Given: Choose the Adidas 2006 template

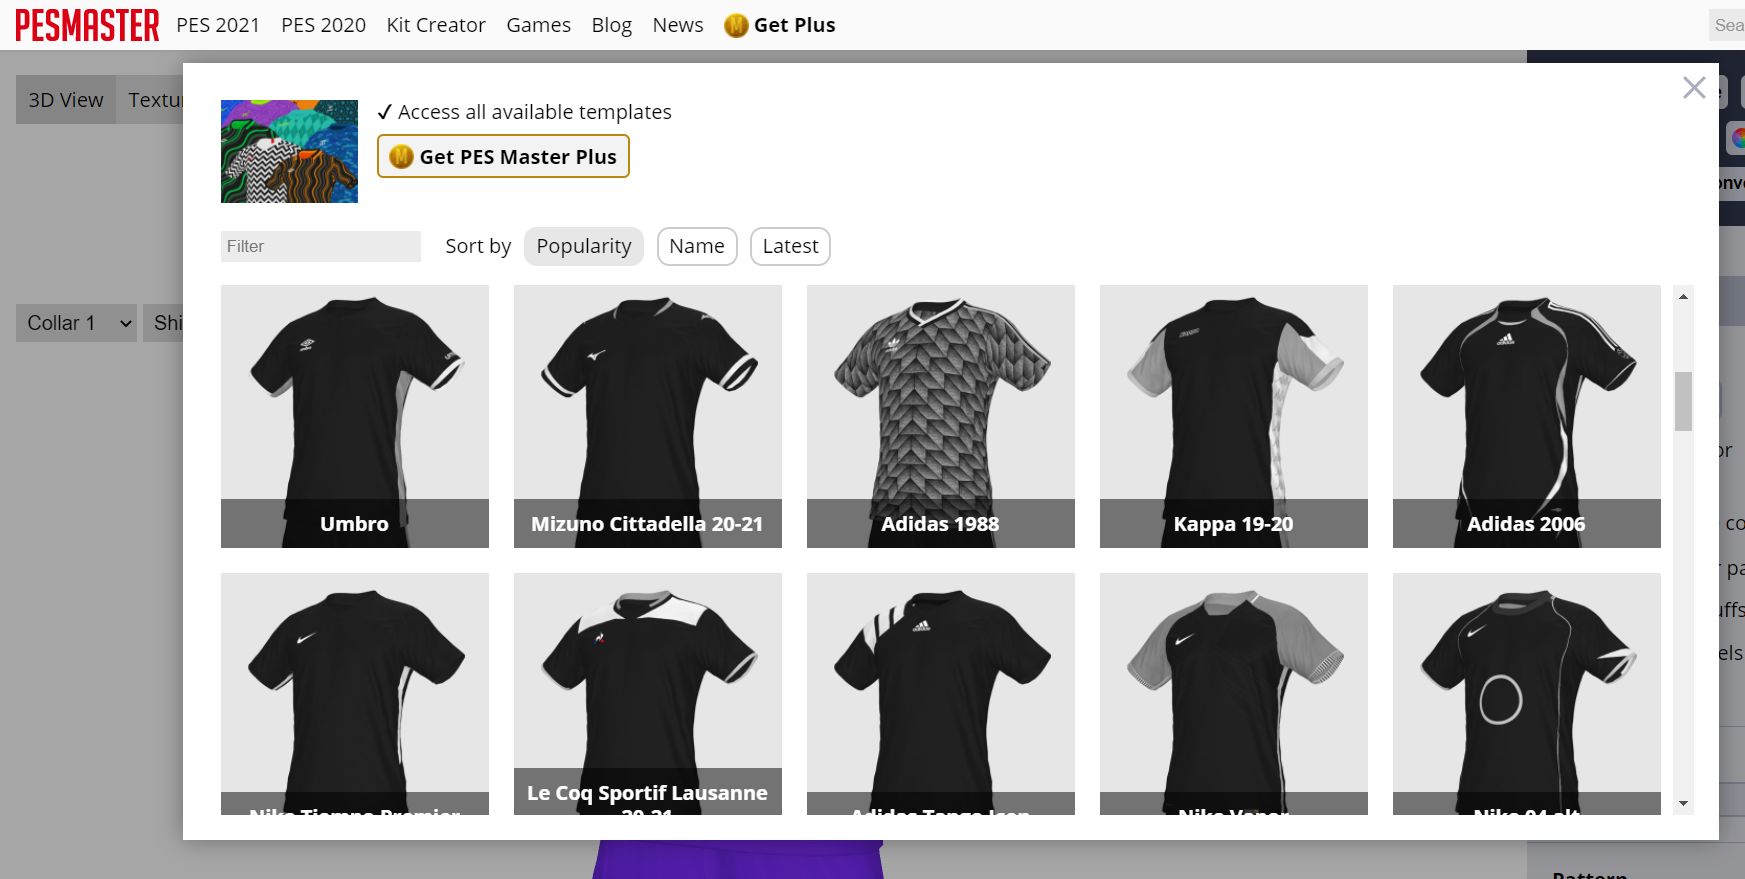Looking at the screenshot, I should [1526, 415].
